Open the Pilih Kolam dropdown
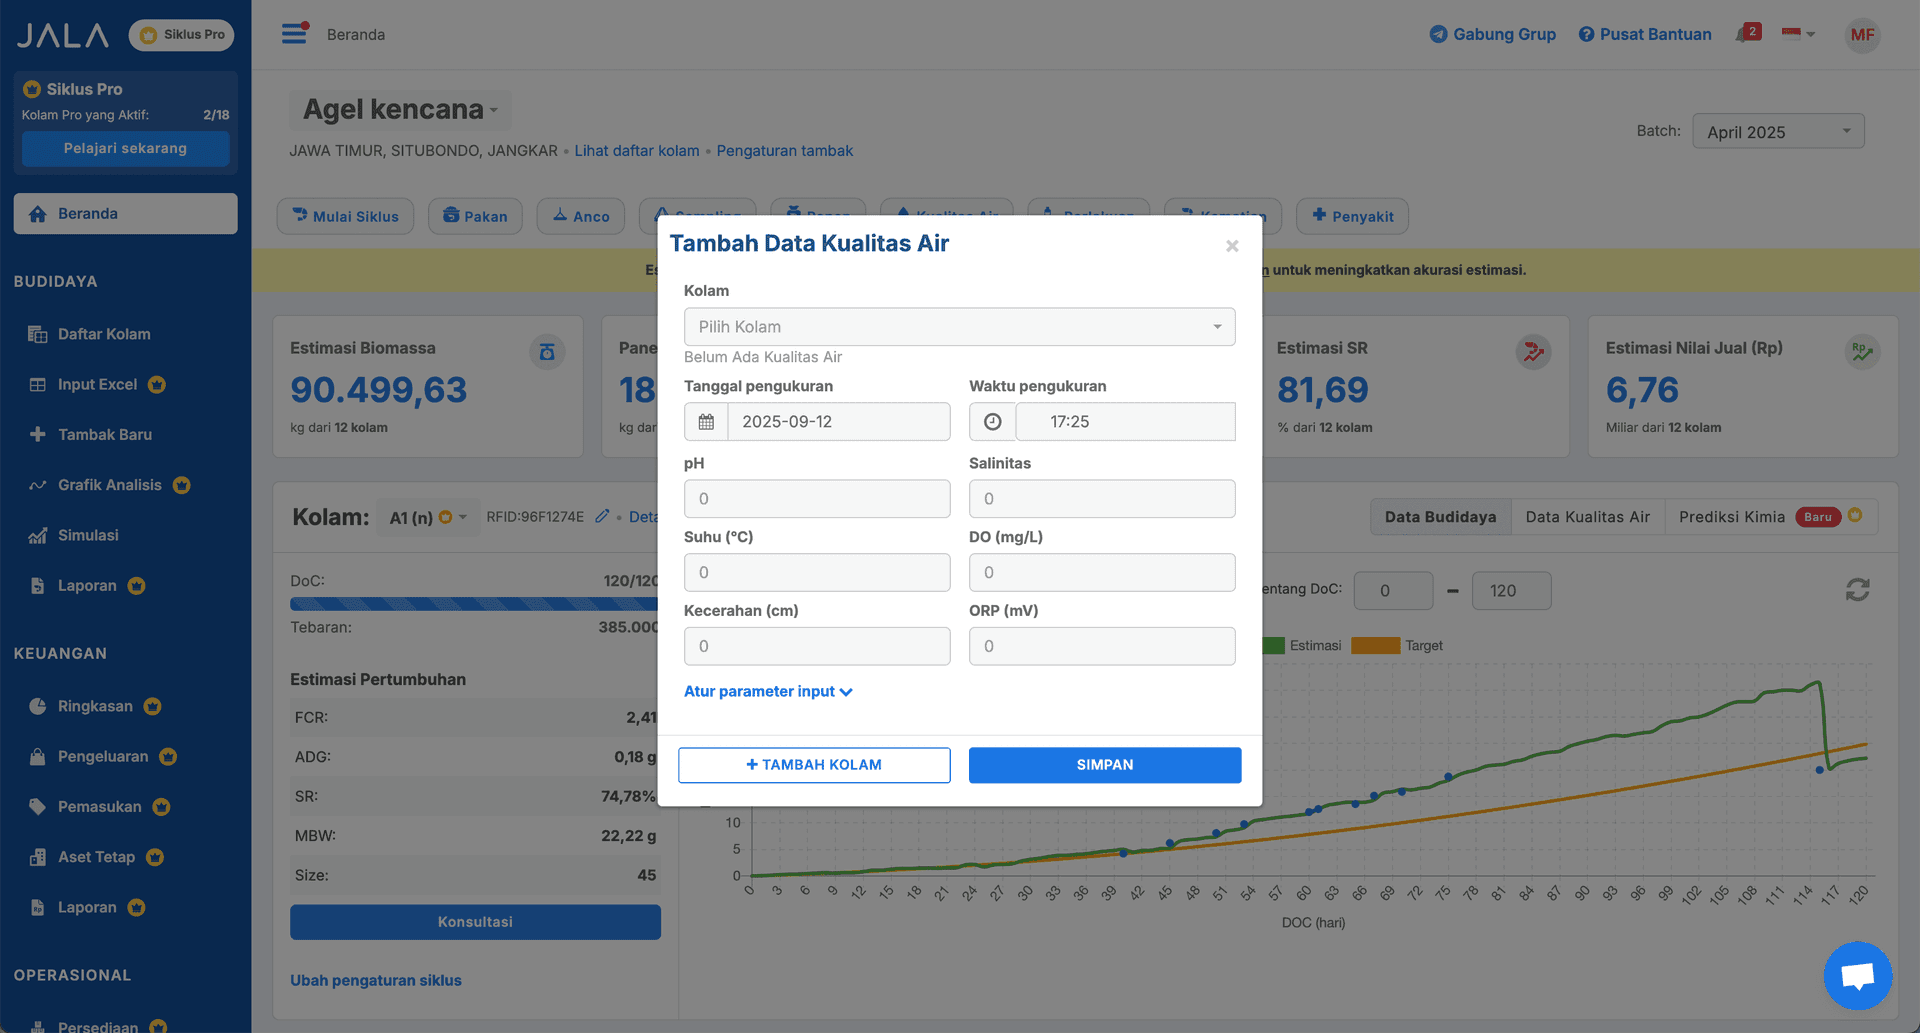 click(x=959, y=327)
